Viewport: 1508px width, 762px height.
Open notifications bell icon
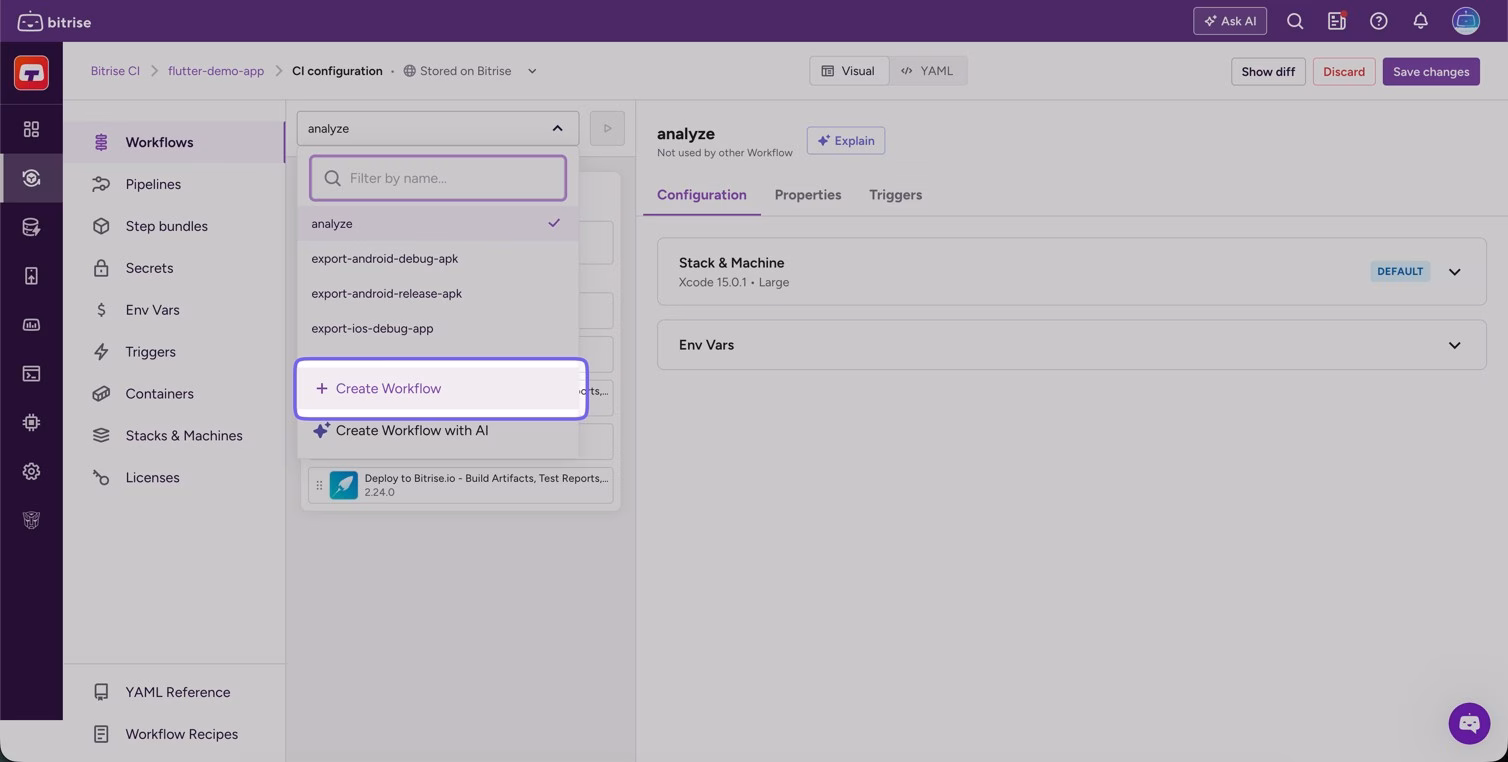coord(1420,21)
